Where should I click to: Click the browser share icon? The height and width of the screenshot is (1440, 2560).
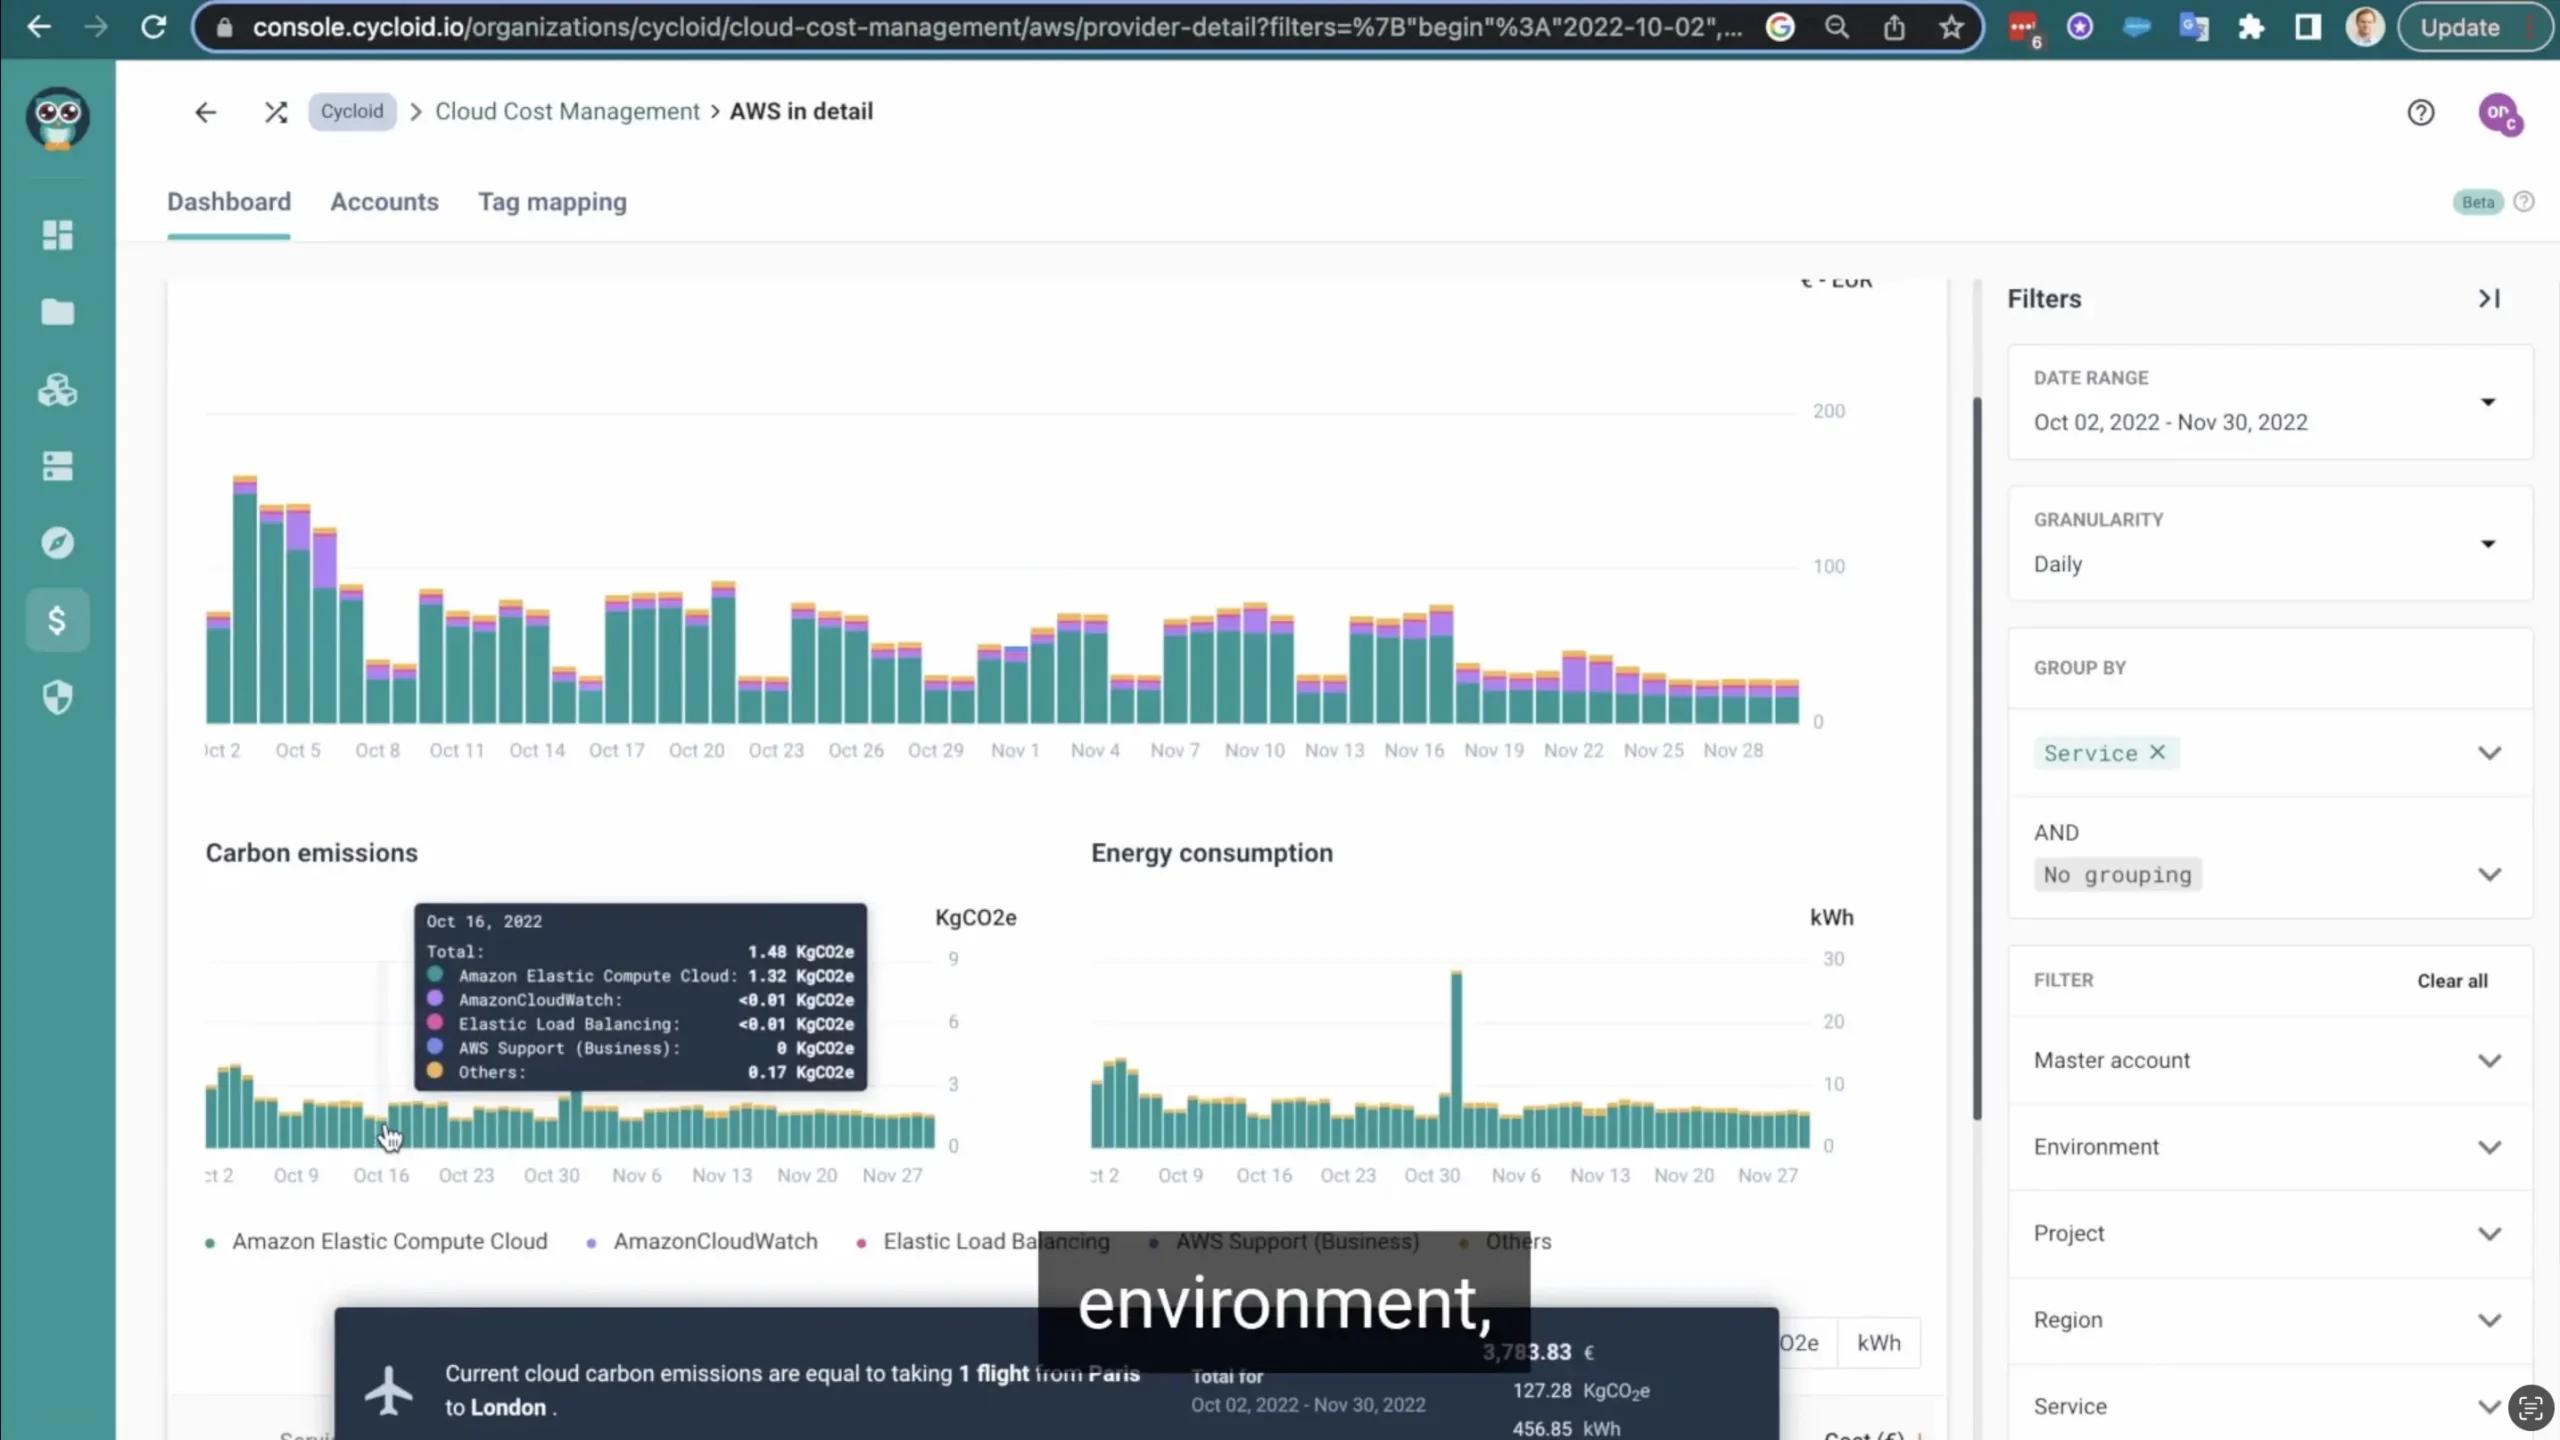pyautogui.click(x=1894, y=27)
